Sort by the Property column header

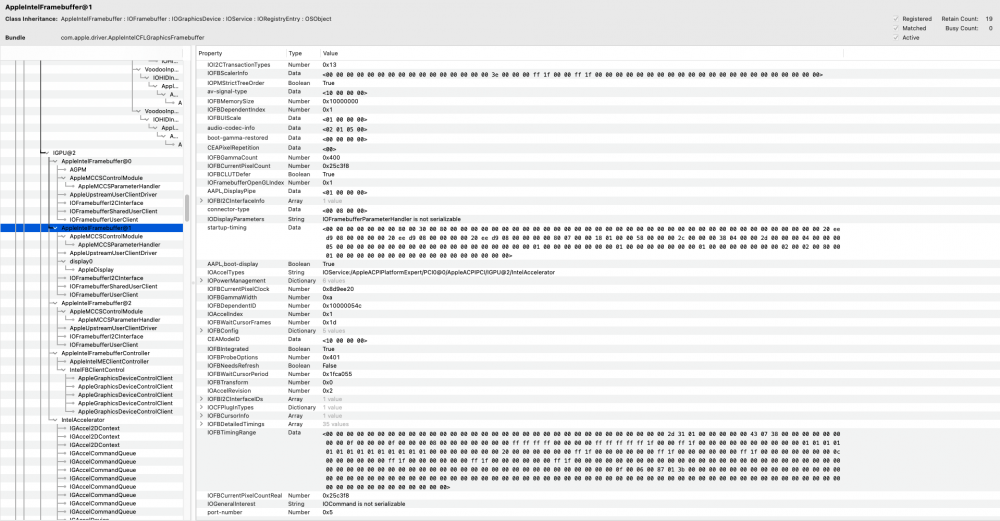pyautogui.click(x=240, y=54)
